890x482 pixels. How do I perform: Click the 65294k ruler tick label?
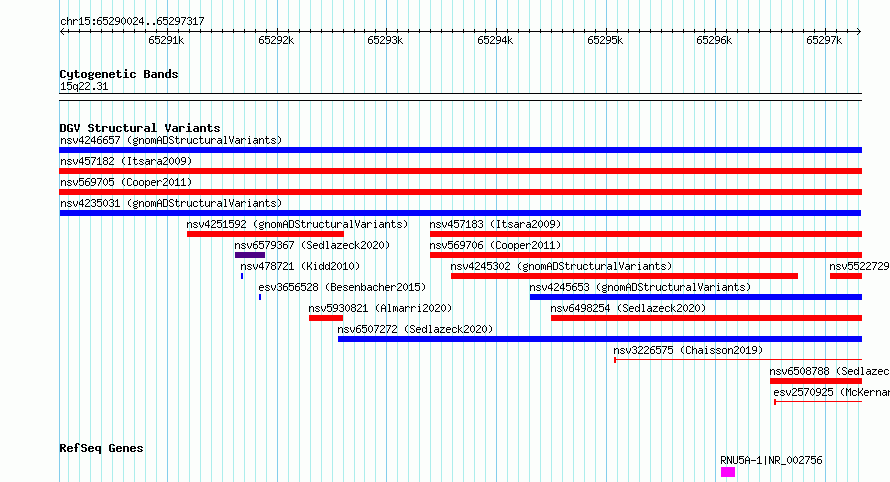(495, 40)
